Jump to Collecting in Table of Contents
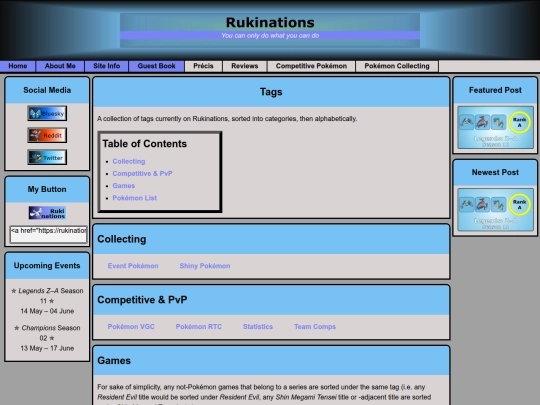 (129, 161)
